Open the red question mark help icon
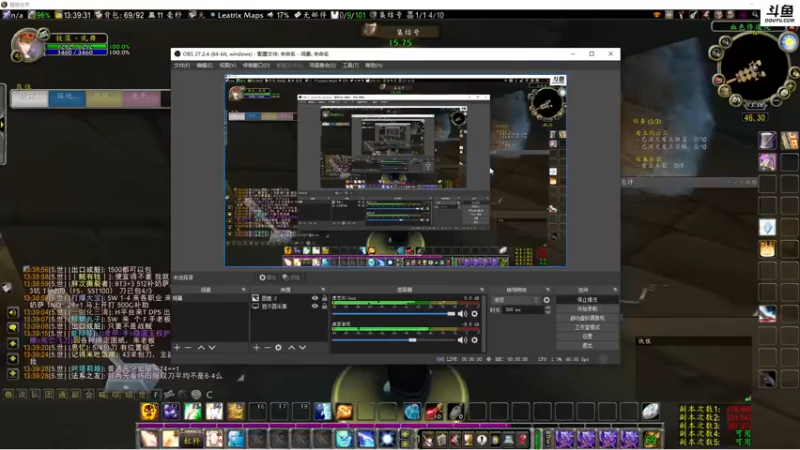The image size is (800, 450). point(522,439)
